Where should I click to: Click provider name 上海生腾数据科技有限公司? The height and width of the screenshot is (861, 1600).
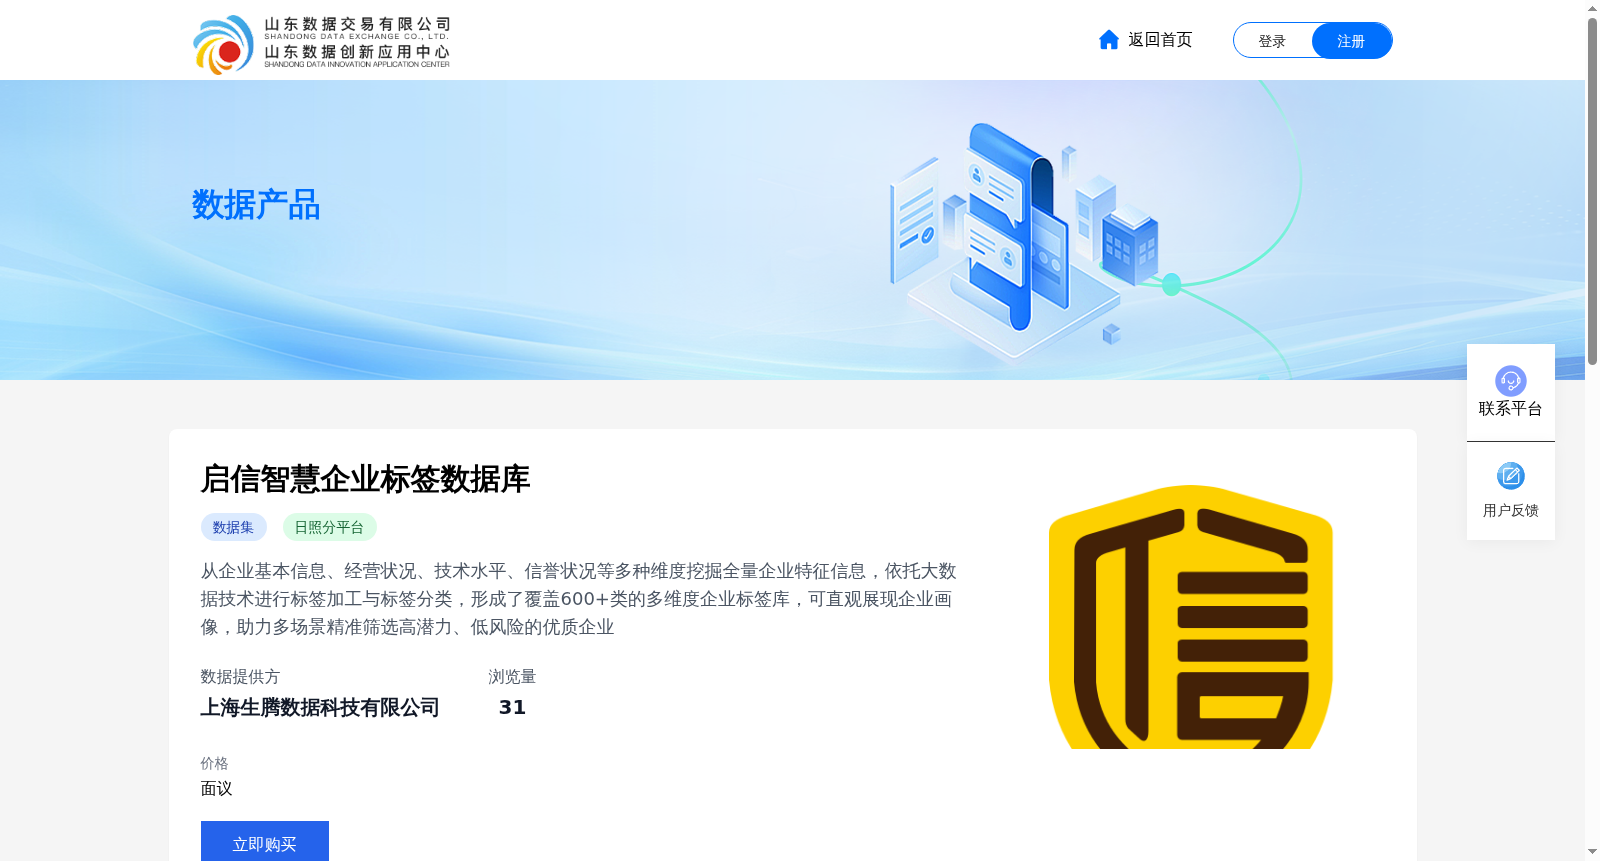[320, 708]
